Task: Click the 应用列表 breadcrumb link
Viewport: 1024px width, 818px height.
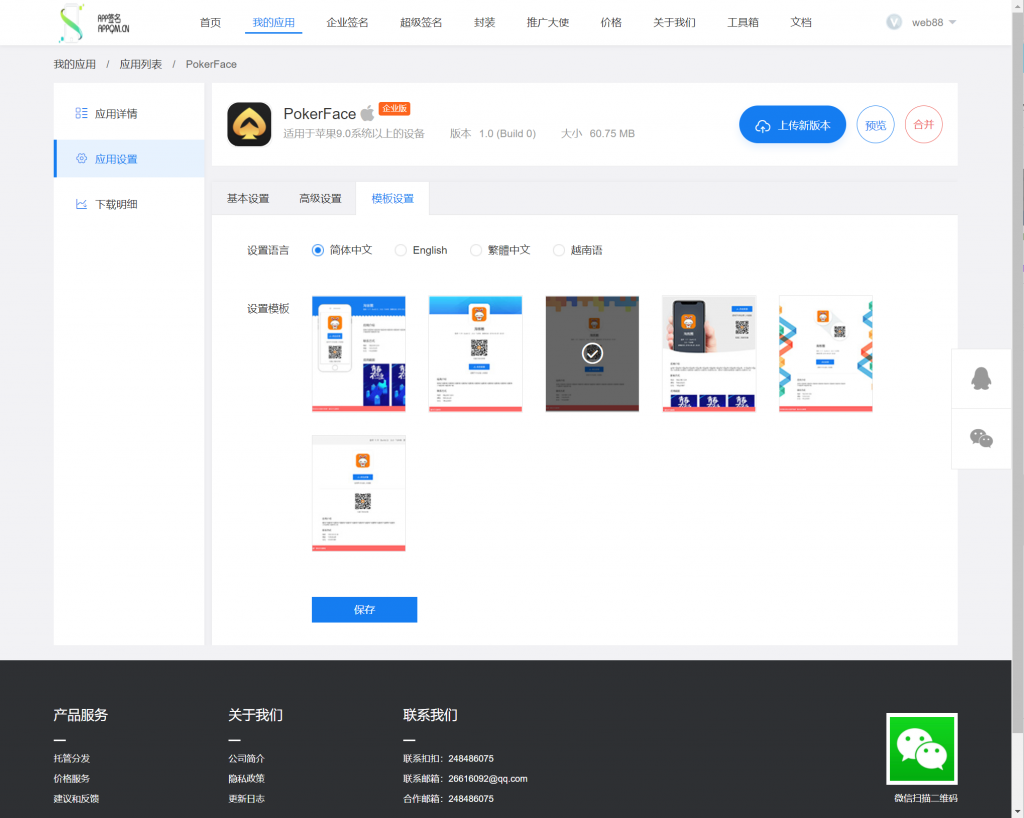Action: (x=141, y=64)
